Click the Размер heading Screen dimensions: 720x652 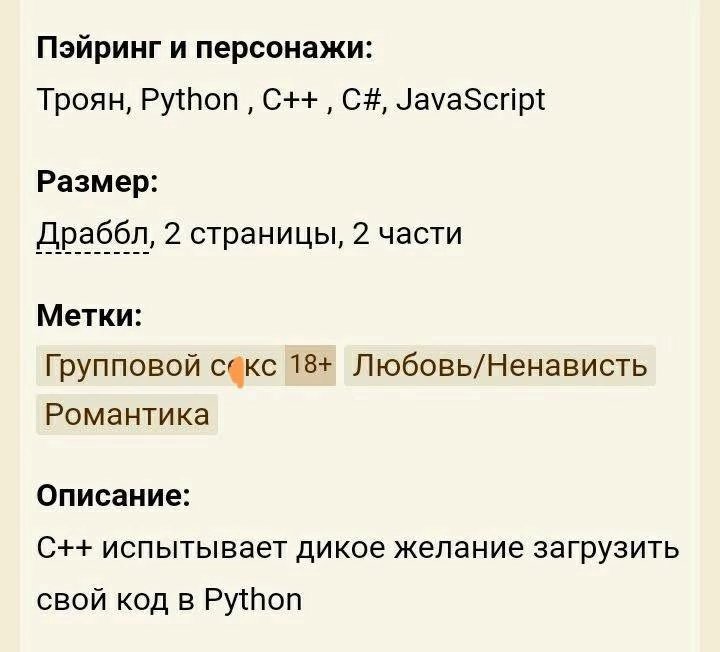click(97, 183)
